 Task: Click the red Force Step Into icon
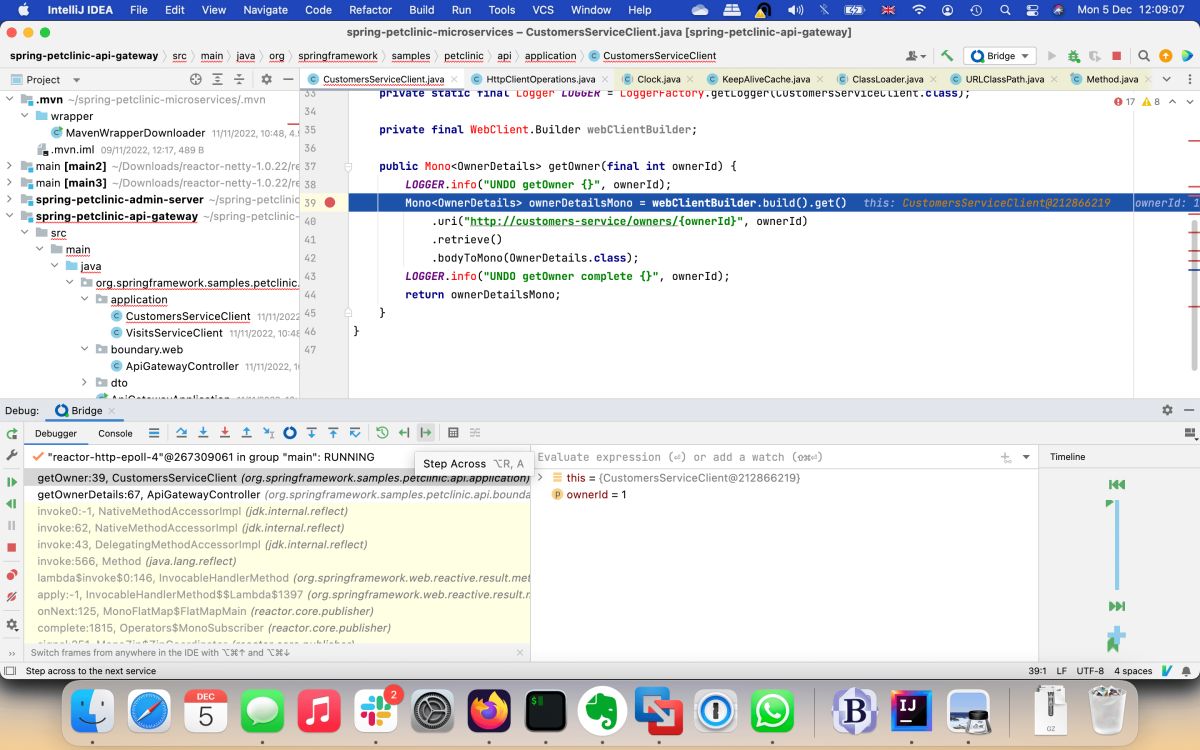224,433
